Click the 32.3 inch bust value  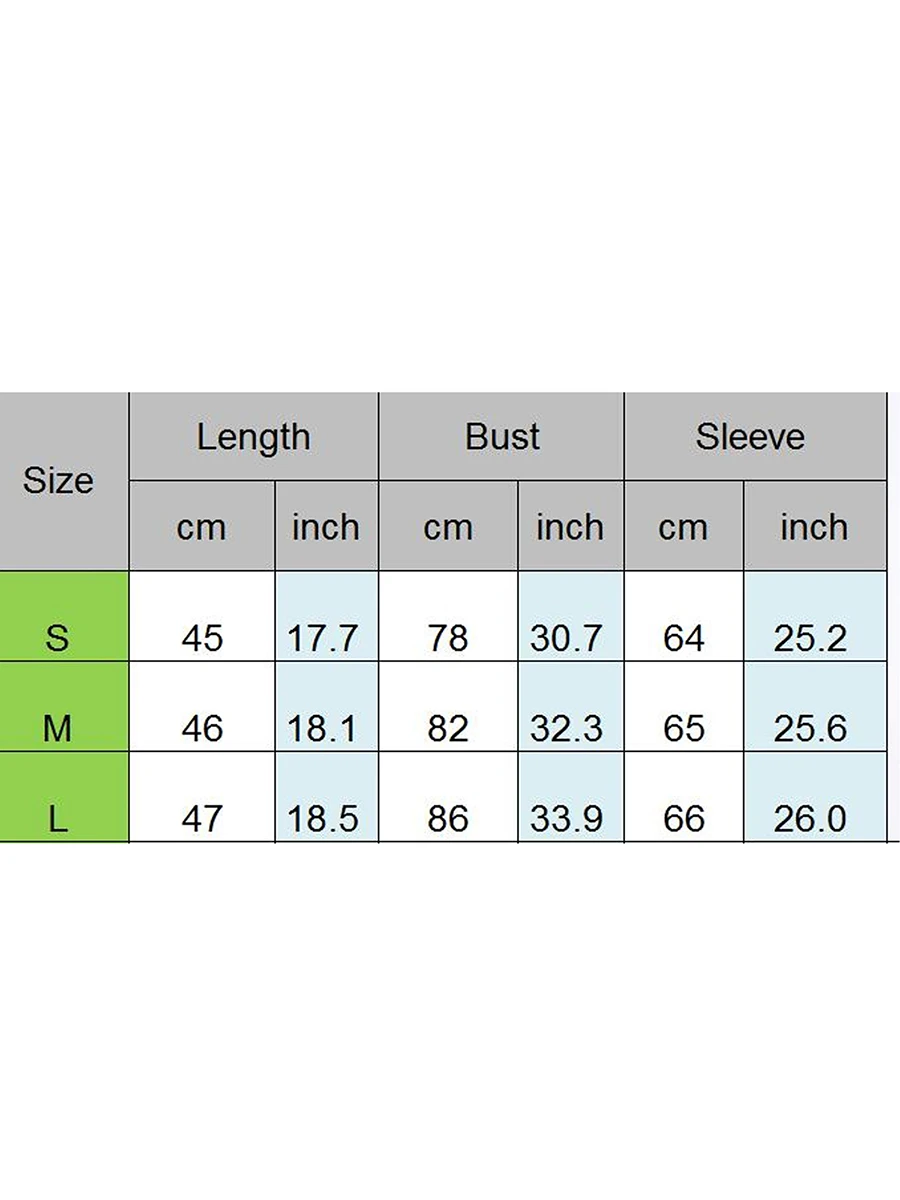pos(566,729)
